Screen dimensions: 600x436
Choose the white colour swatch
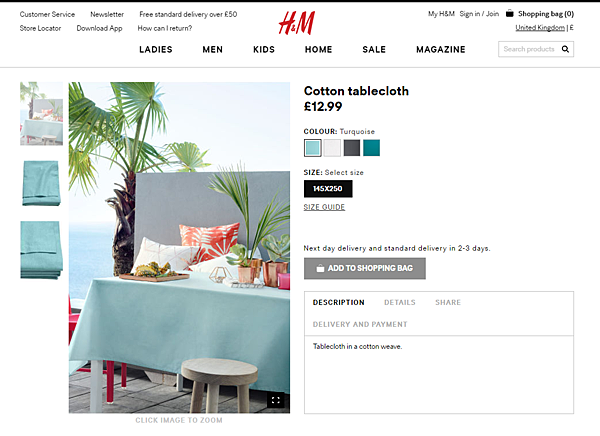point(332,148)
